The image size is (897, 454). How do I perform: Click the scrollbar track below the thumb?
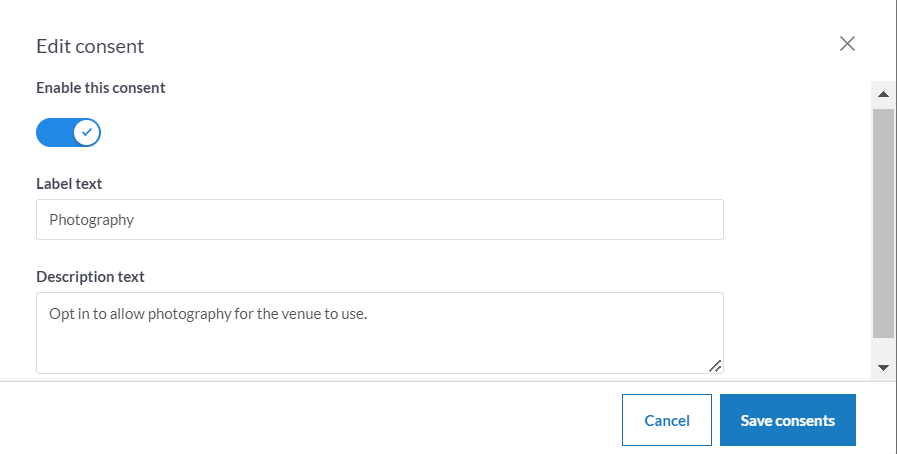click(883, 348)
